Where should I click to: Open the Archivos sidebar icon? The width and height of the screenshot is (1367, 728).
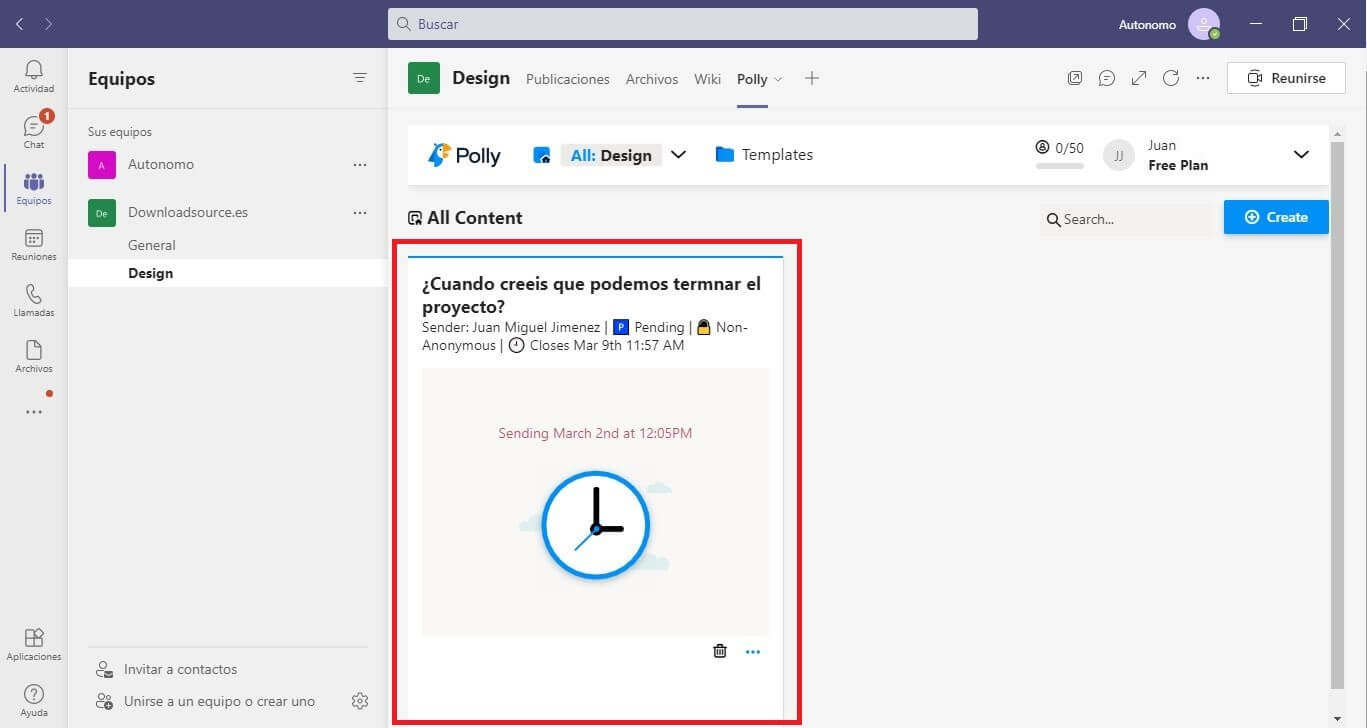click(x=34, y=355)
